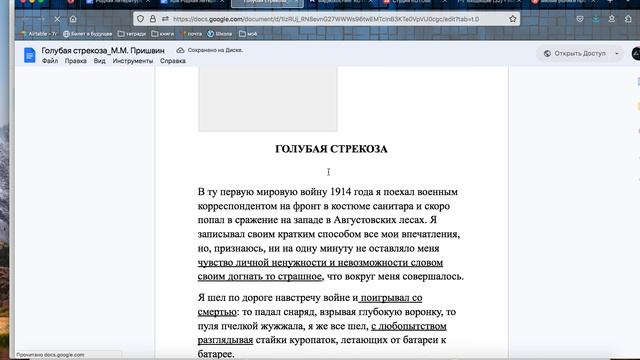Open the Firefox account icon
Screen dimensions: 640x360
tap(611, 19)
